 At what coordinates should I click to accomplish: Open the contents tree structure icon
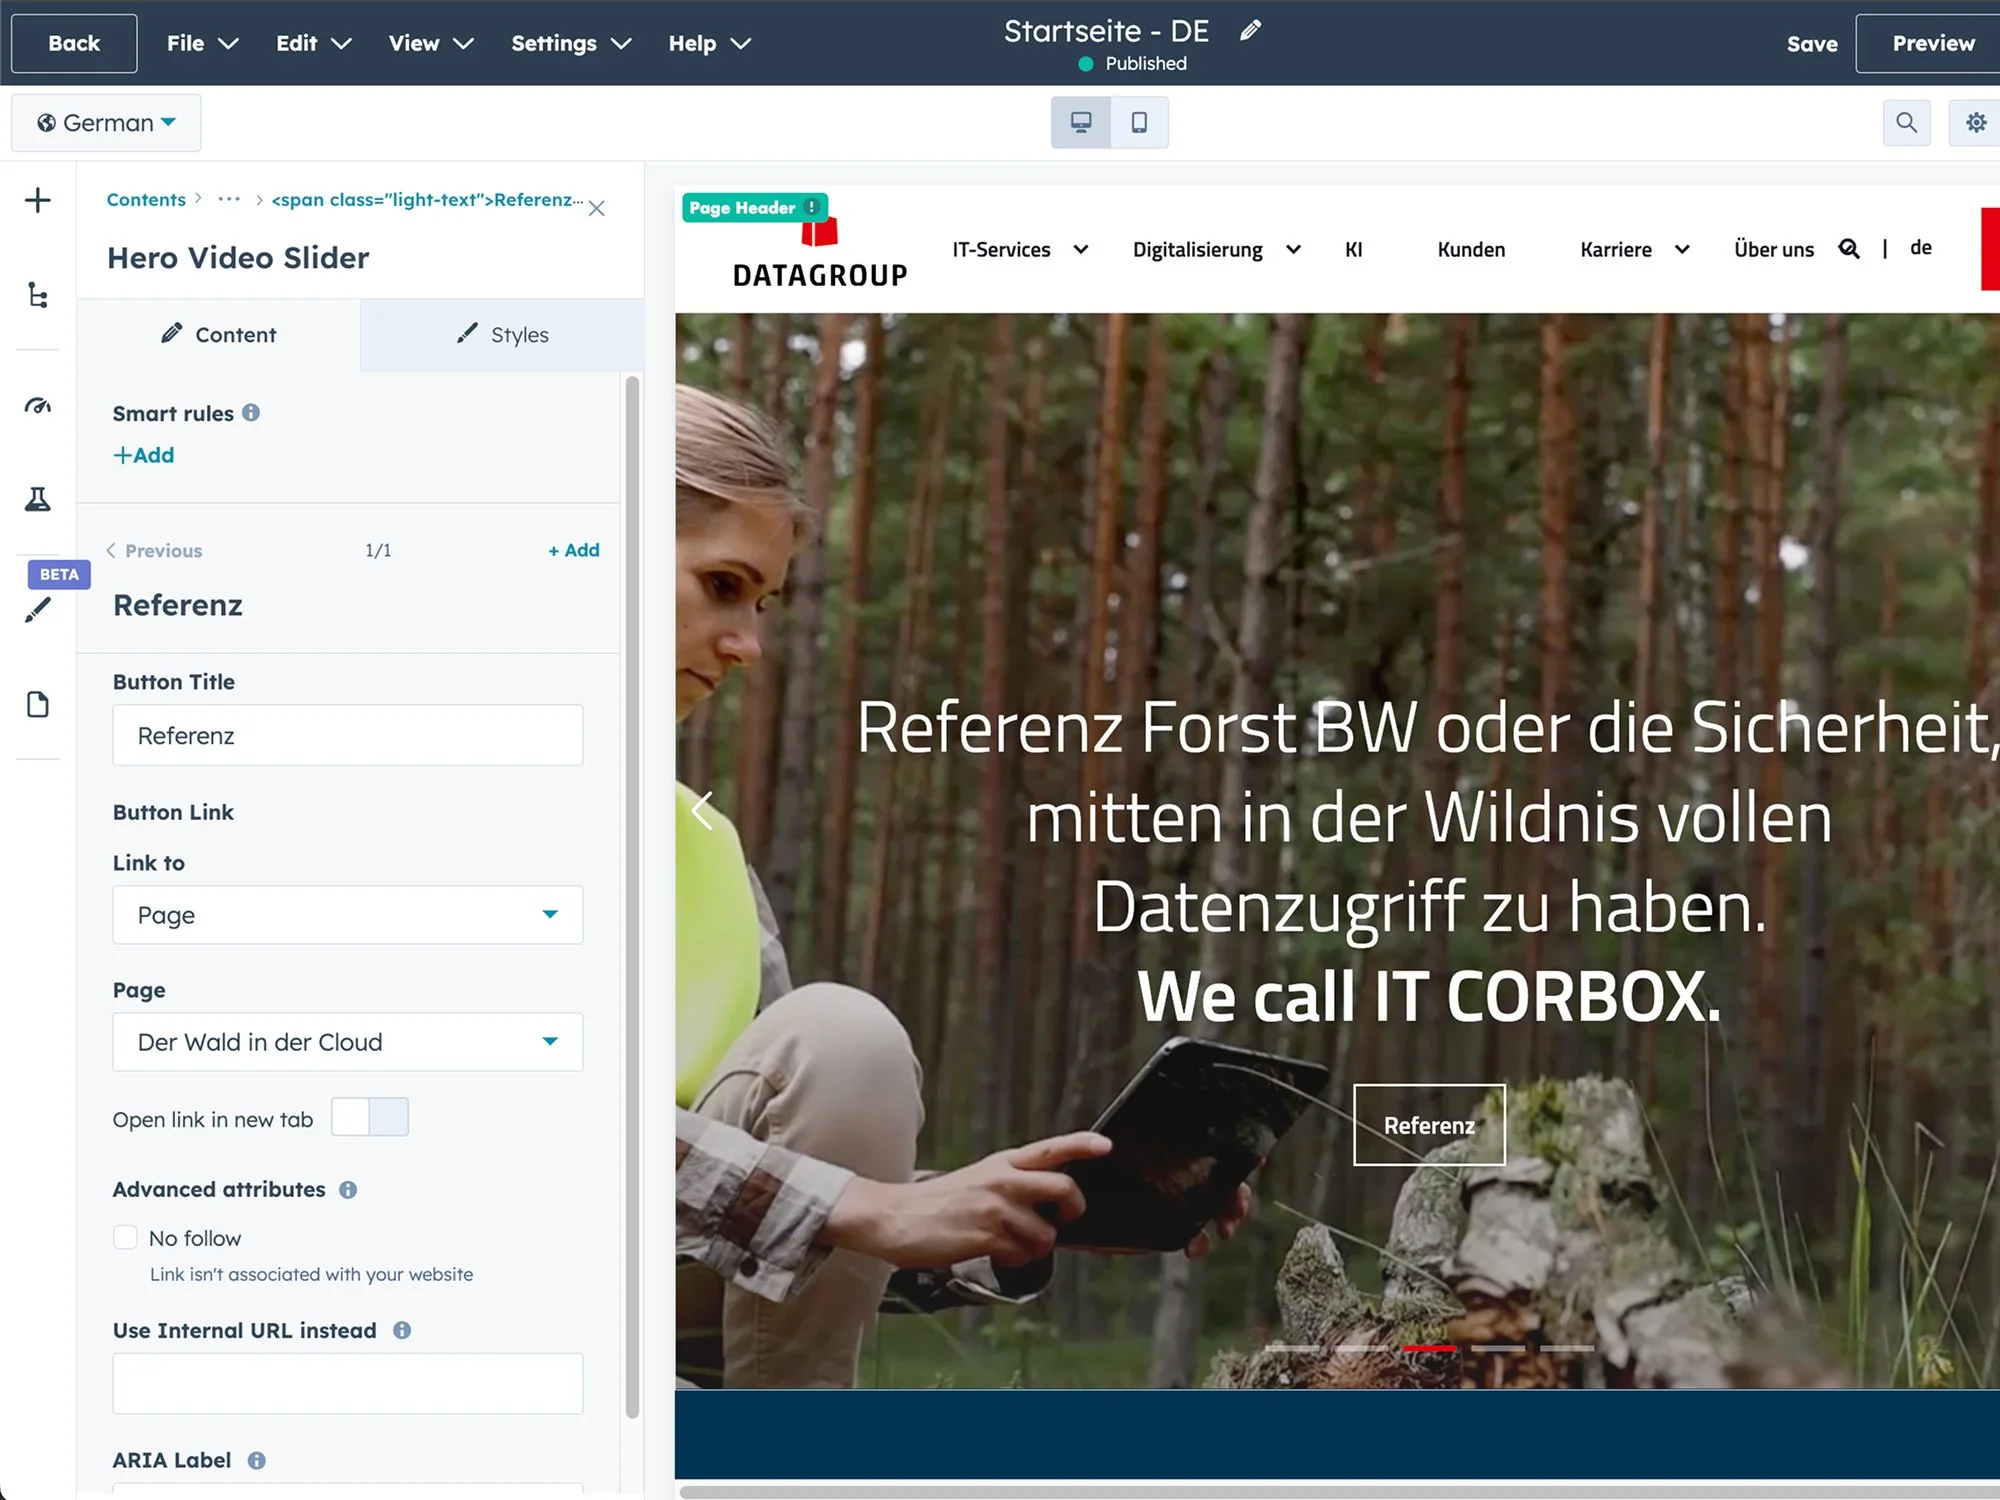coord(38,296)
